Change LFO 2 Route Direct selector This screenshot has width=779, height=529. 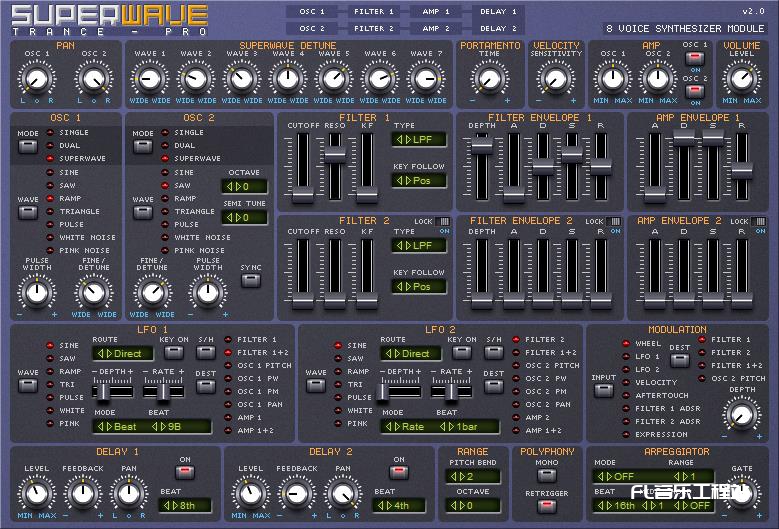click(x=411, y=354)
